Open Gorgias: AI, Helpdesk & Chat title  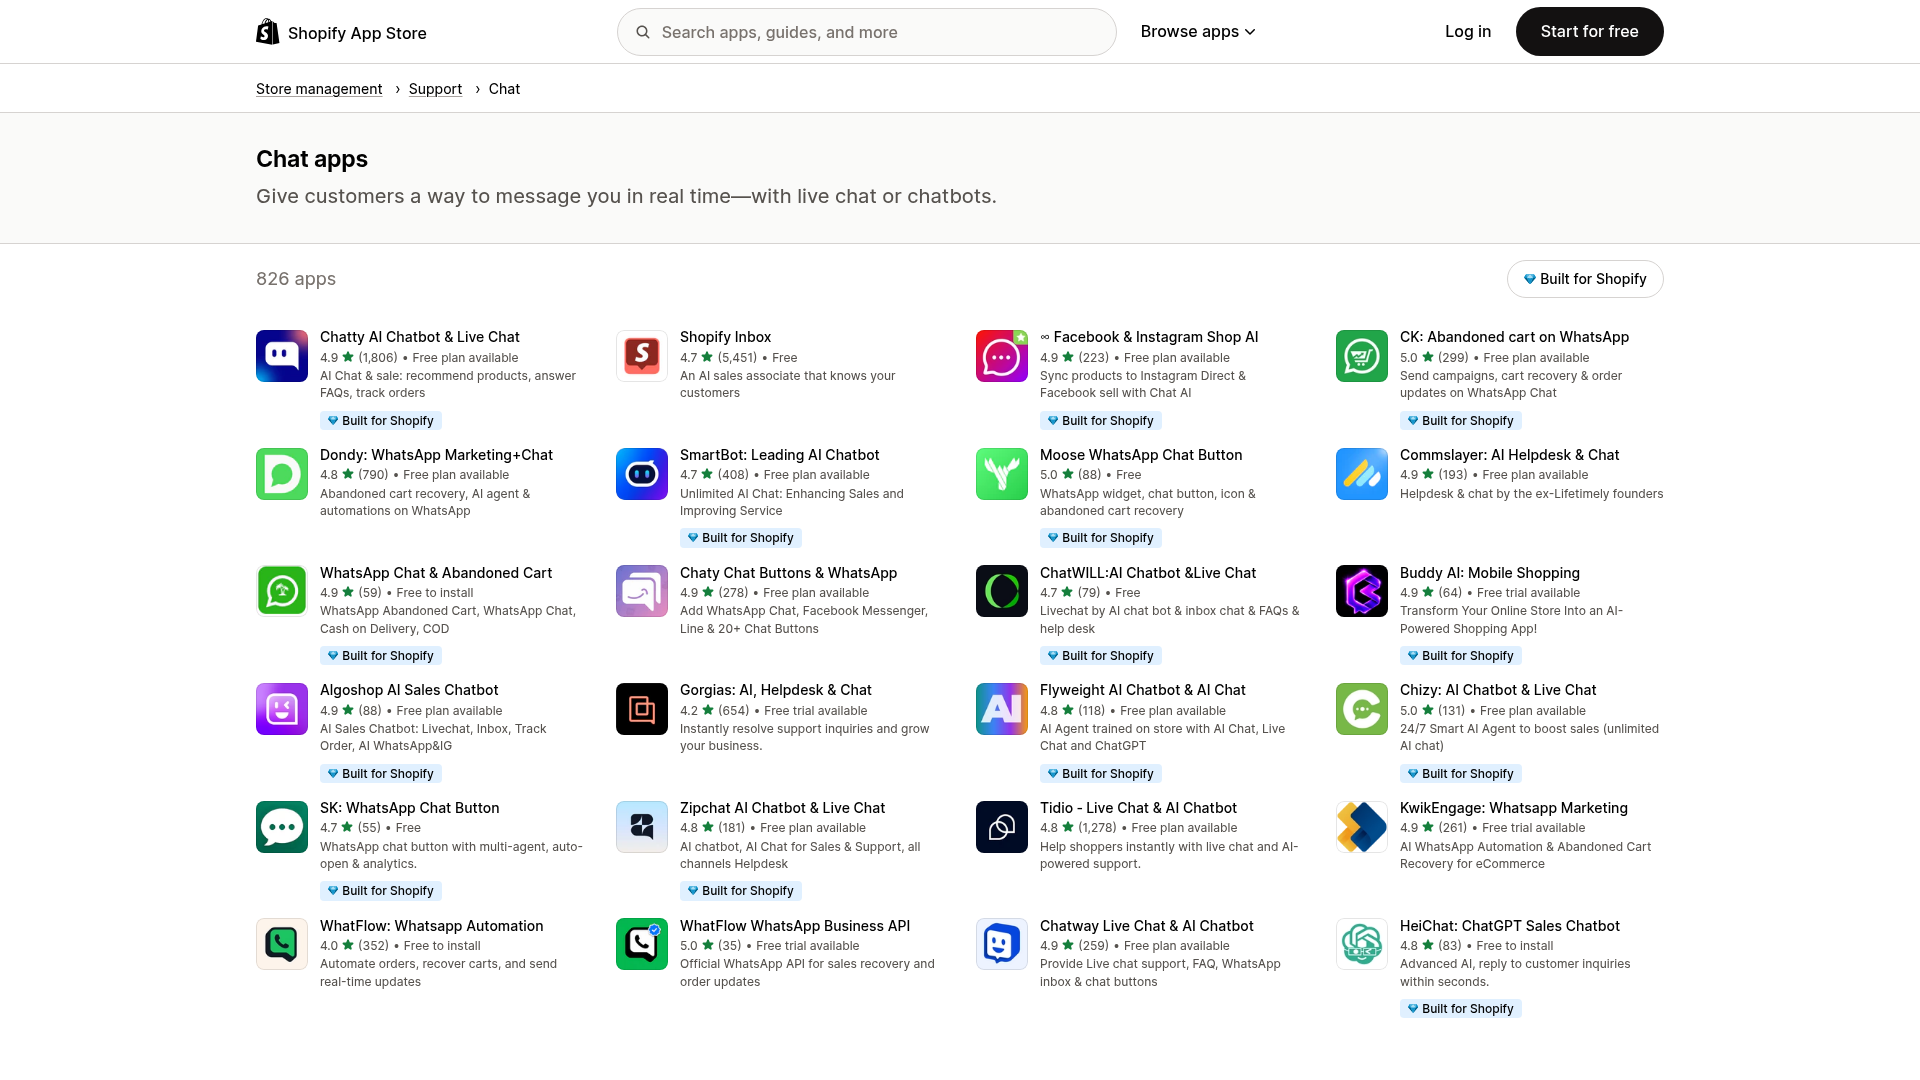(x=776, y=690)
